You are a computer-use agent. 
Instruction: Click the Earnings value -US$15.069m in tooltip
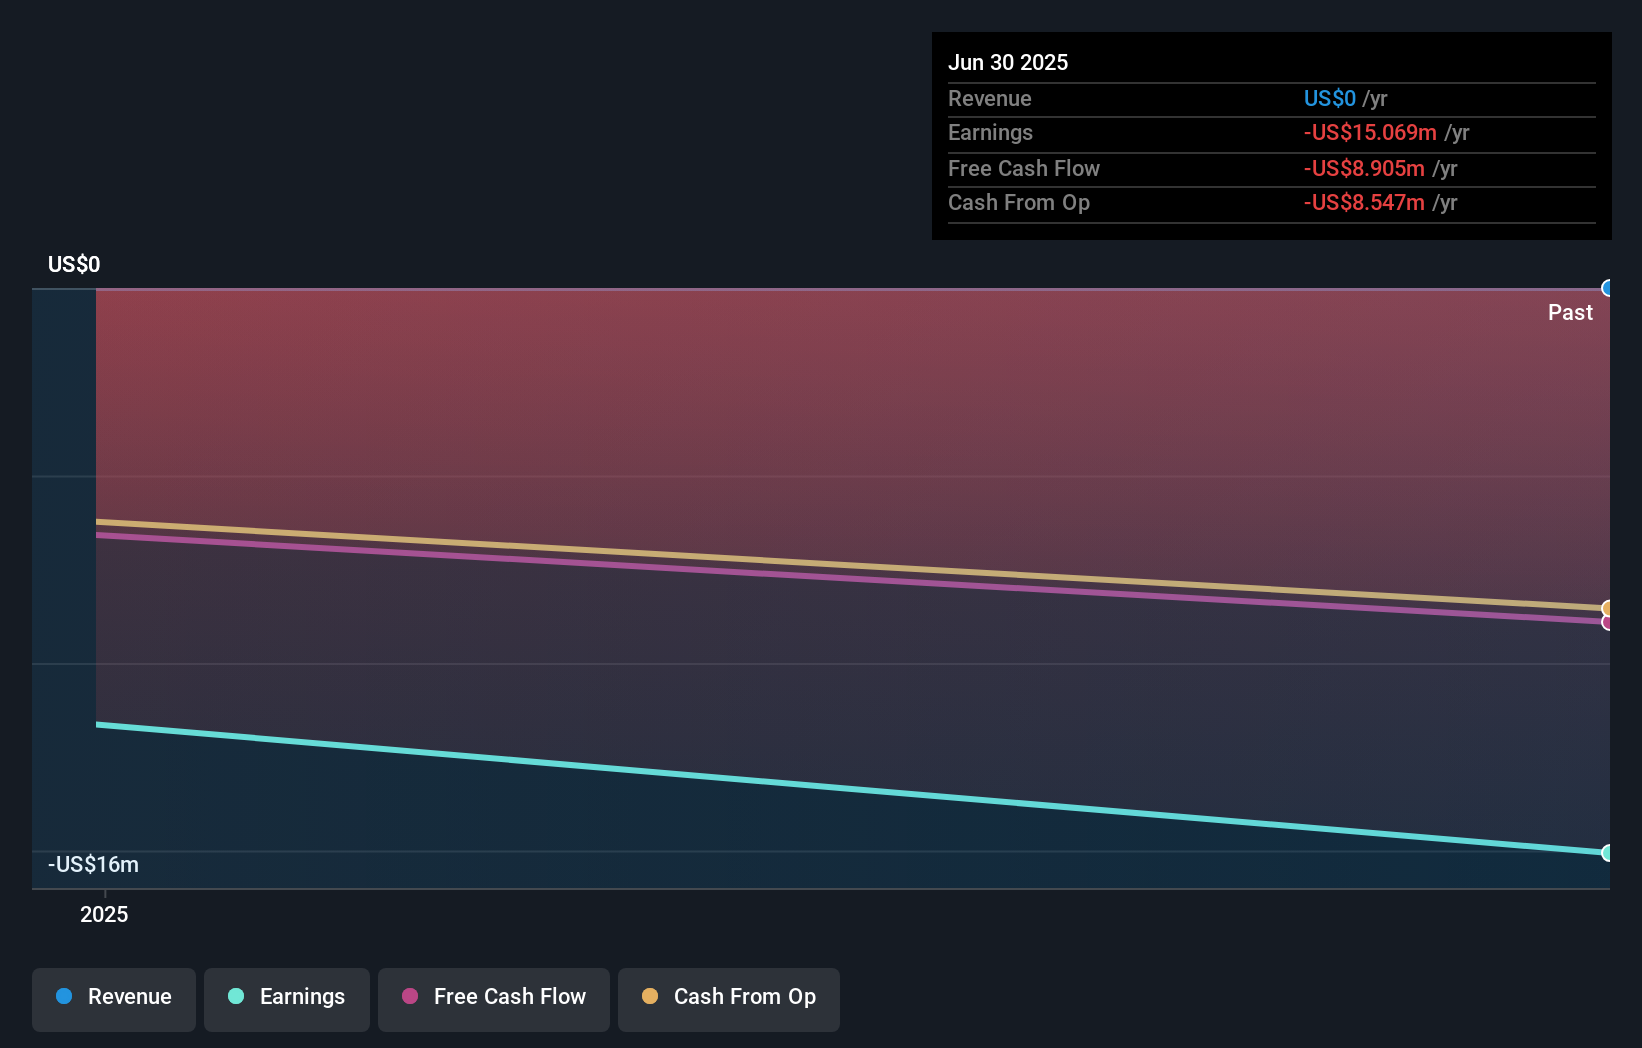(x=1370, y=132)
